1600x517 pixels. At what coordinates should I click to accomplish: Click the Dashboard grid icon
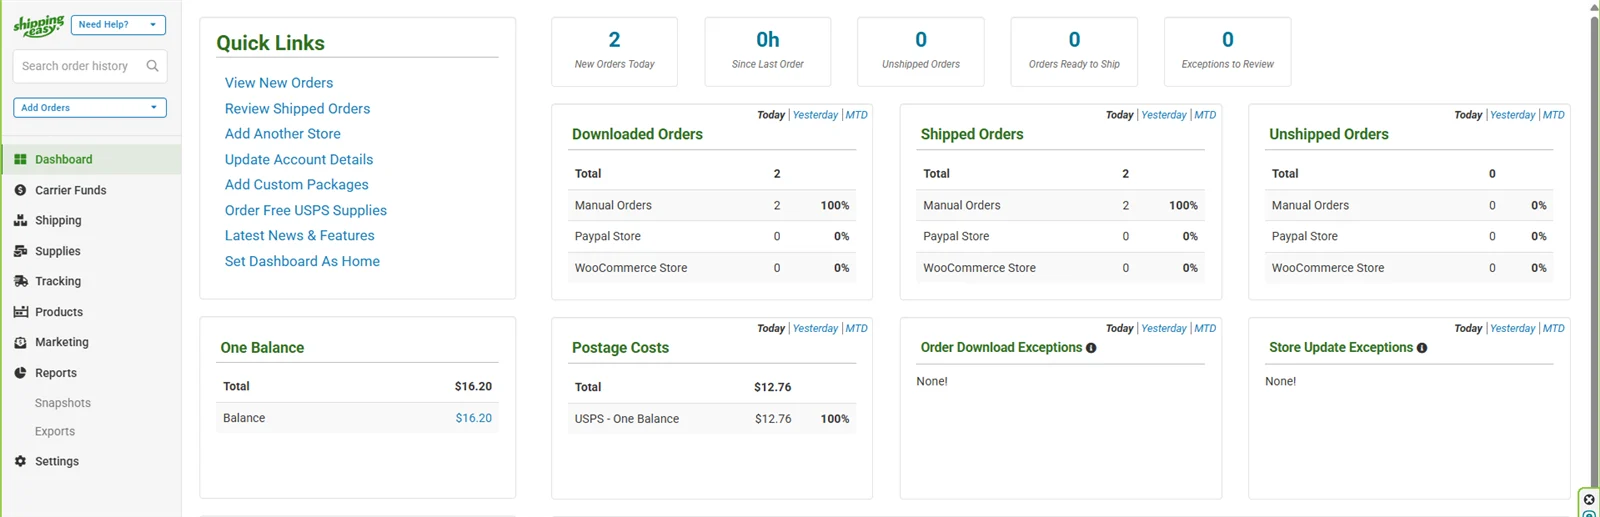tap(20, 159)
